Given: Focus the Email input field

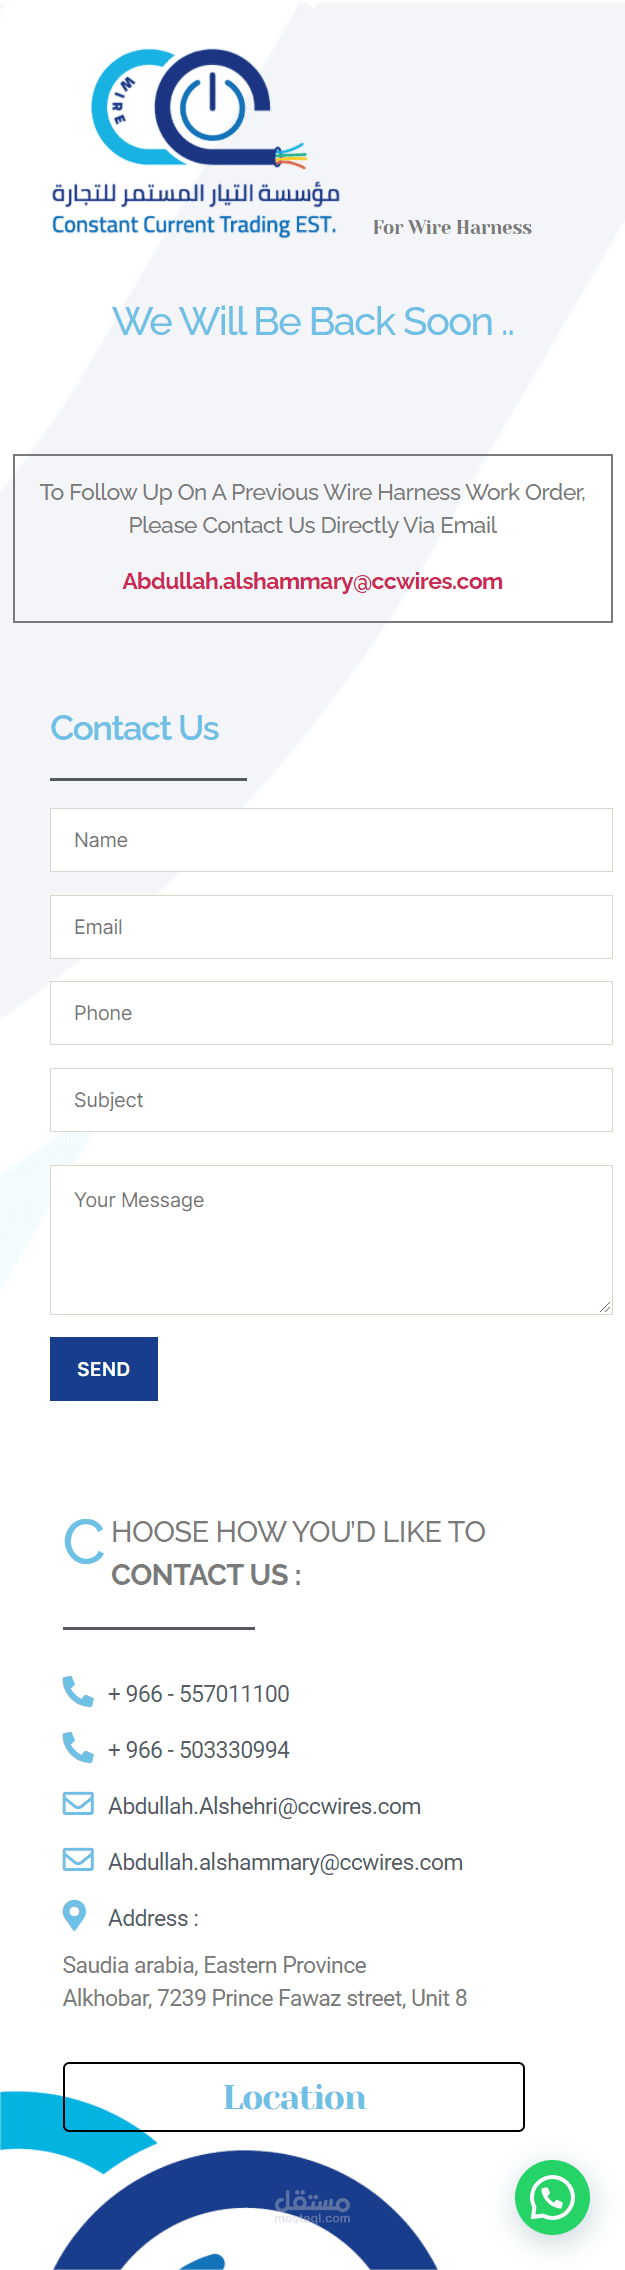Looking at the screenshot, I should 331,927.
